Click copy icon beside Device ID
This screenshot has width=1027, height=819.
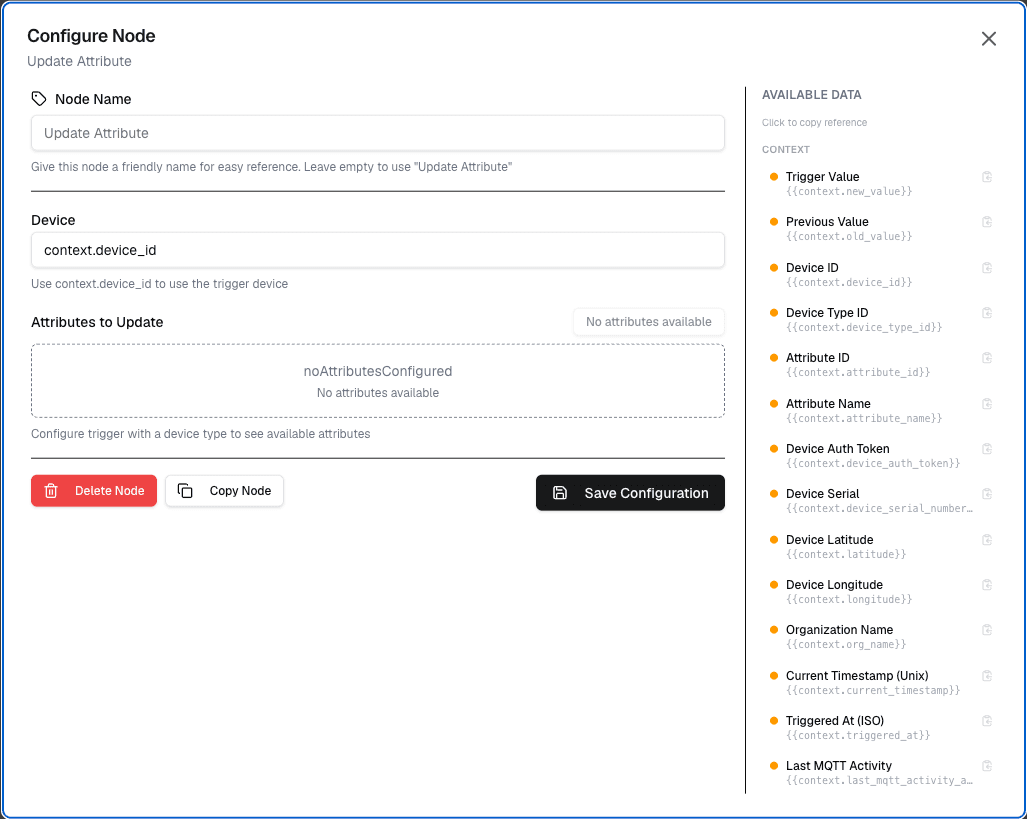pyautogui.click(x=987, y=268)
